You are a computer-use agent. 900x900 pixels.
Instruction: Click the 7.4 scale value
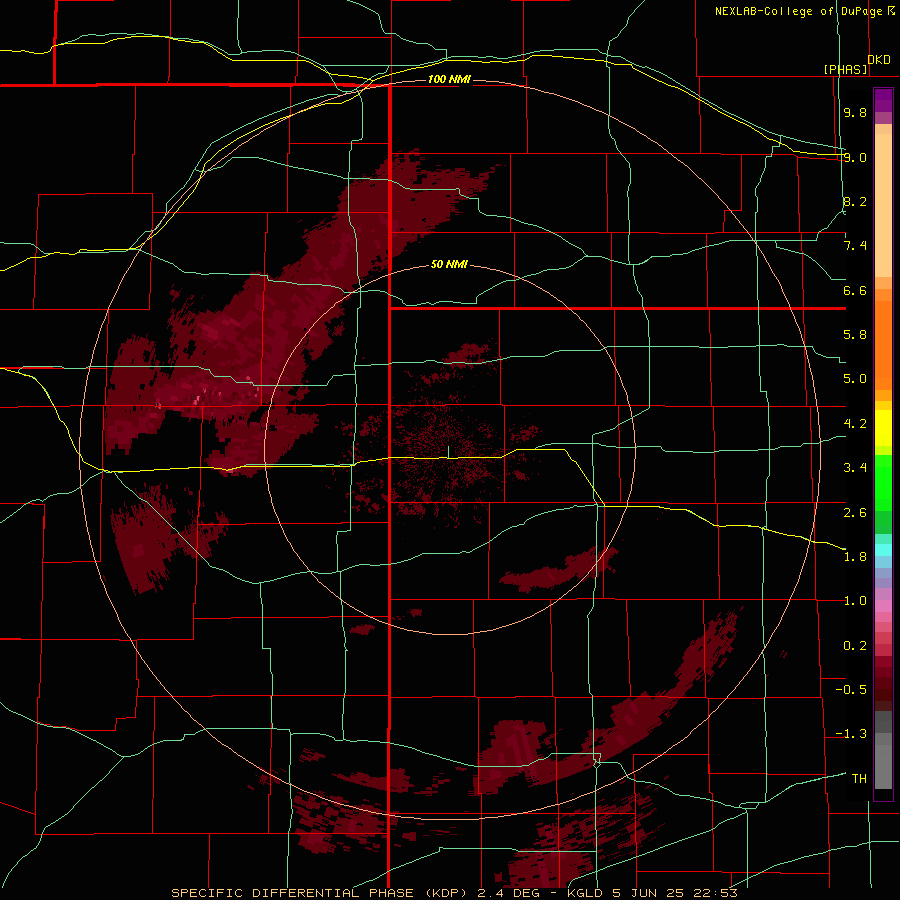(855, 246)
